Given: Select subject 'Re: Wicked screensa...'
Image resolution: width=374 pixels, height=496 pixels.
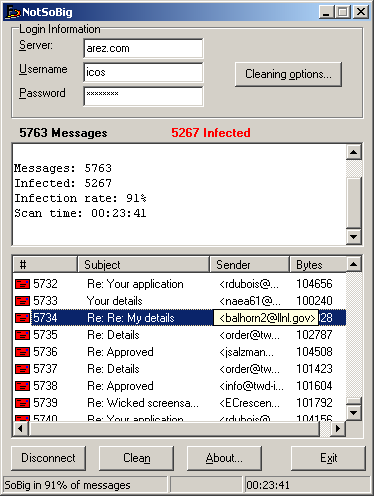Looking at the screenshot, I should pos(143,403).
